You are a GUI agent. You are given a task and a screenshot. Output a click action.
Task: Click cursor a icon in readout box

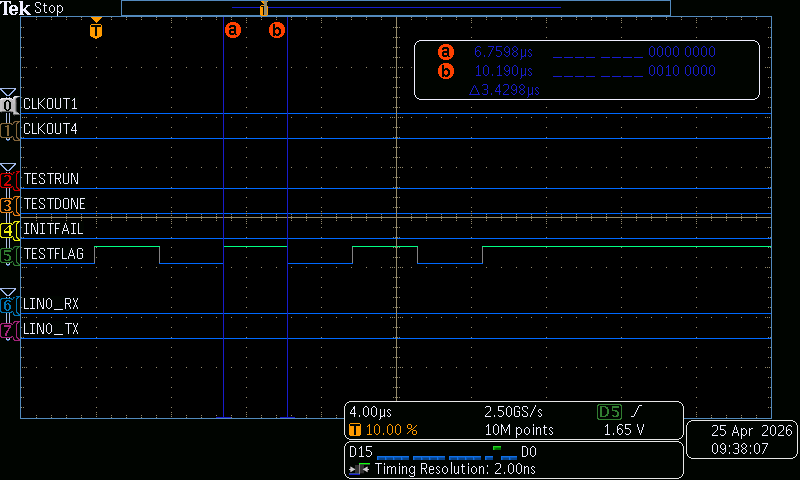445,52
